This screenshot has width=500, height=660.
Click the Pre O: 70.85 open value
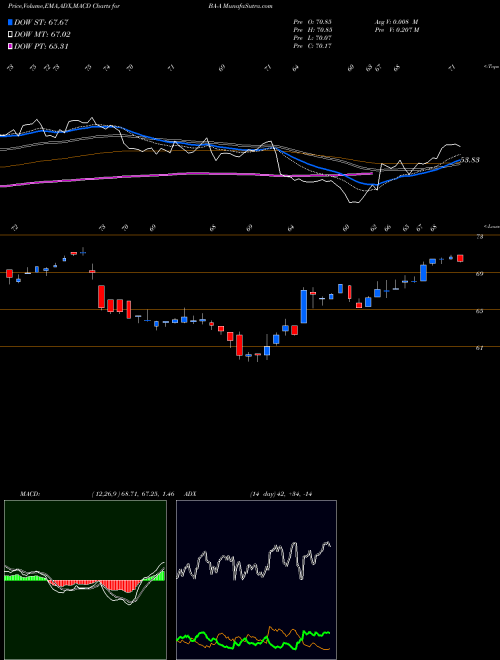(x=313, y=22)
